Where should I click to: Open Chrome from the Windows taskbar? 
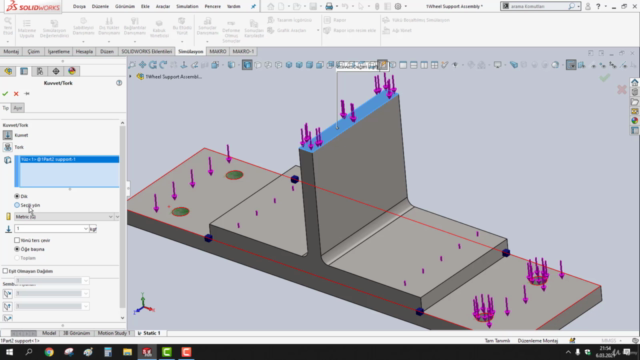tap(49, 352)
